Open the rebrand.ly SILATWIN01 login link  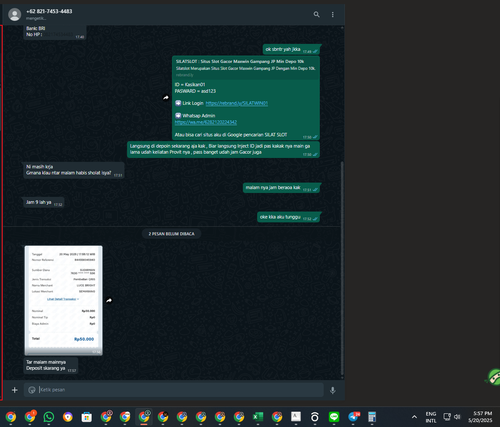[x=236, y=103]
